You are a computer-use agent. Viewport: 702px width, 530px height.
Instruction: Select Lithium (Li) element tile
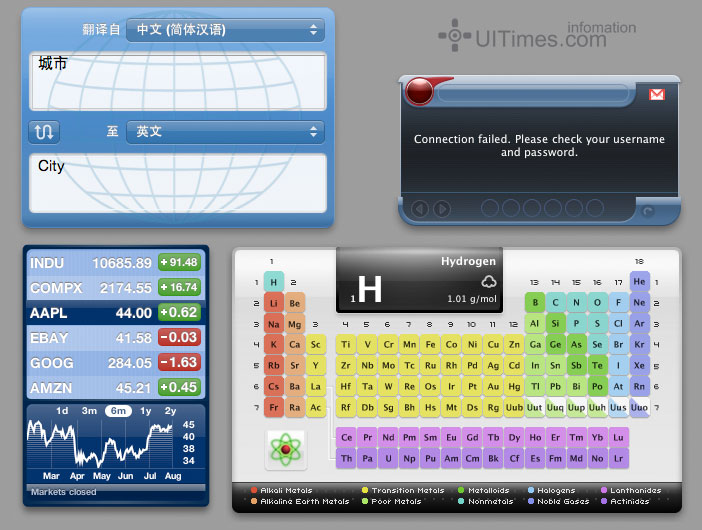click(274, 303)
